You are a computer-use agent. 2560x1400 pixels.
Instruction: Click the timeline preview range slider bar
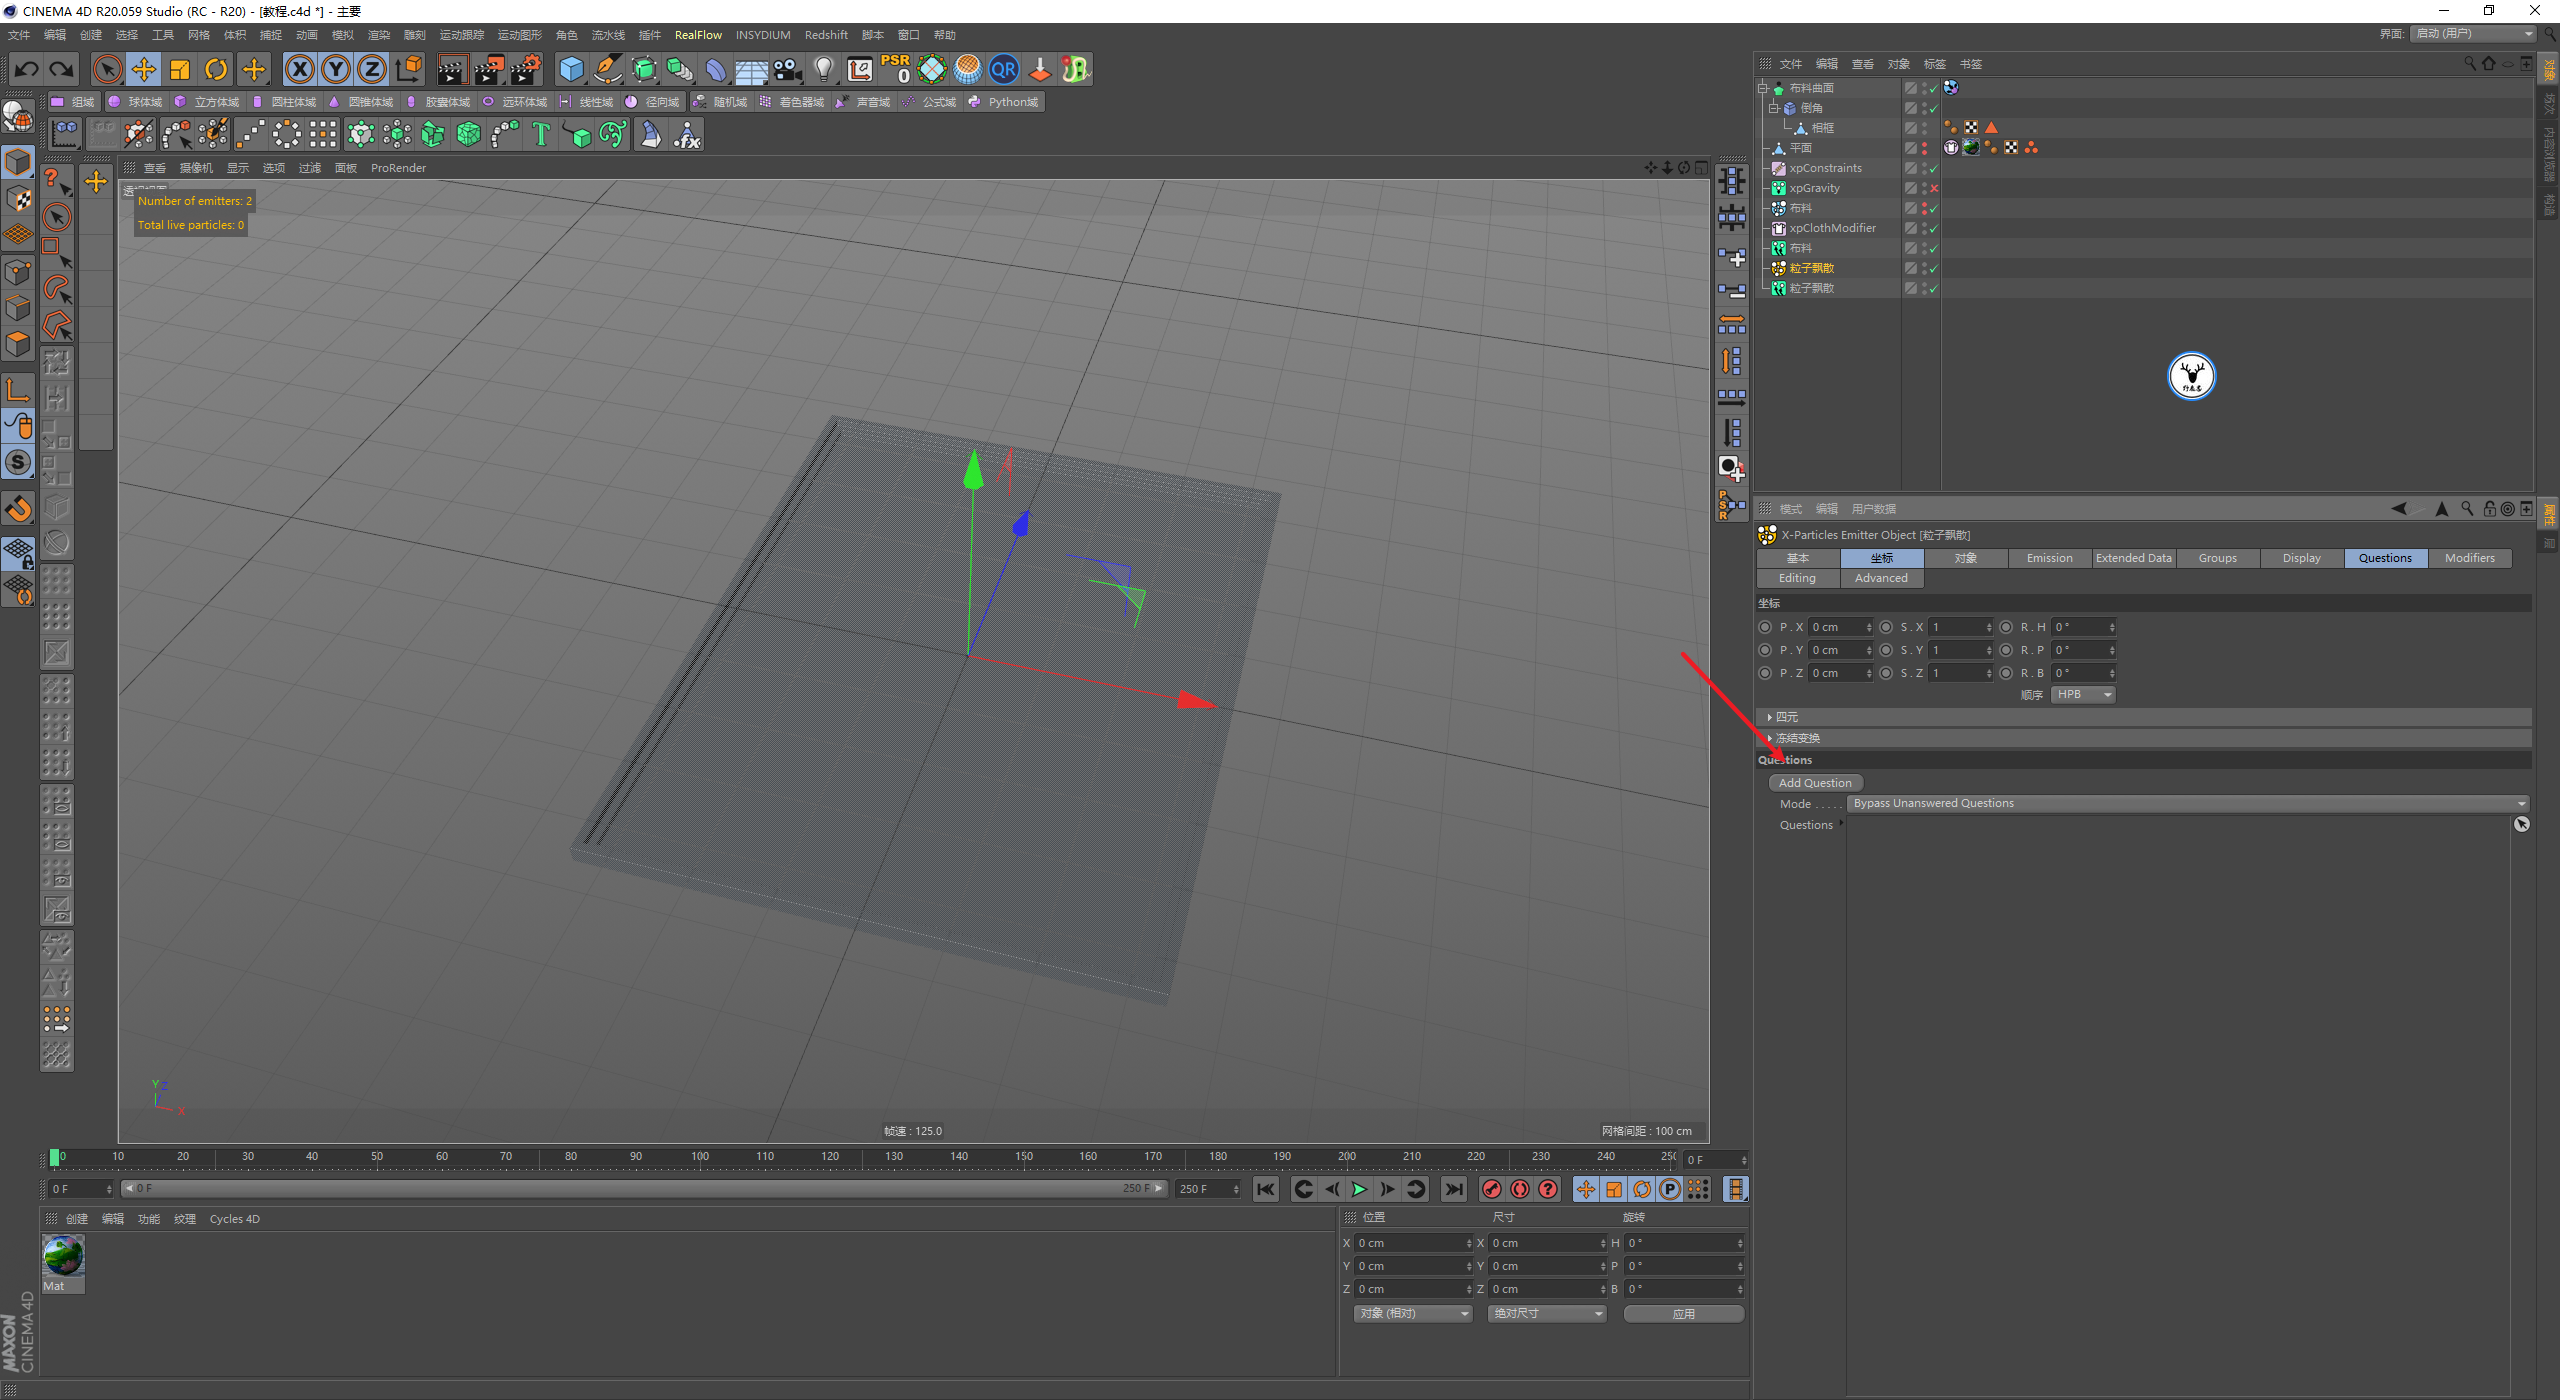click(645, 1189)
